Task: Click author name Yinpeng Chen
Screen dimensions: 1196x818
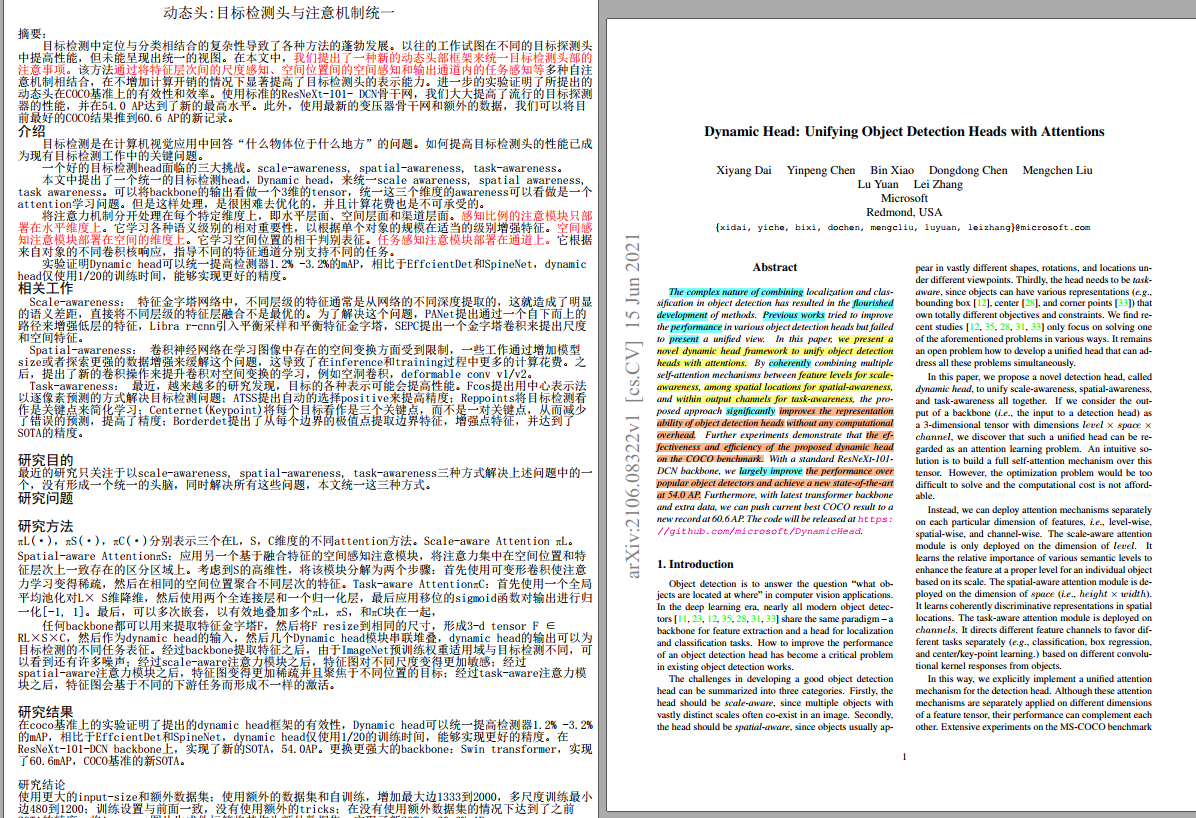Action: (821, 170)
